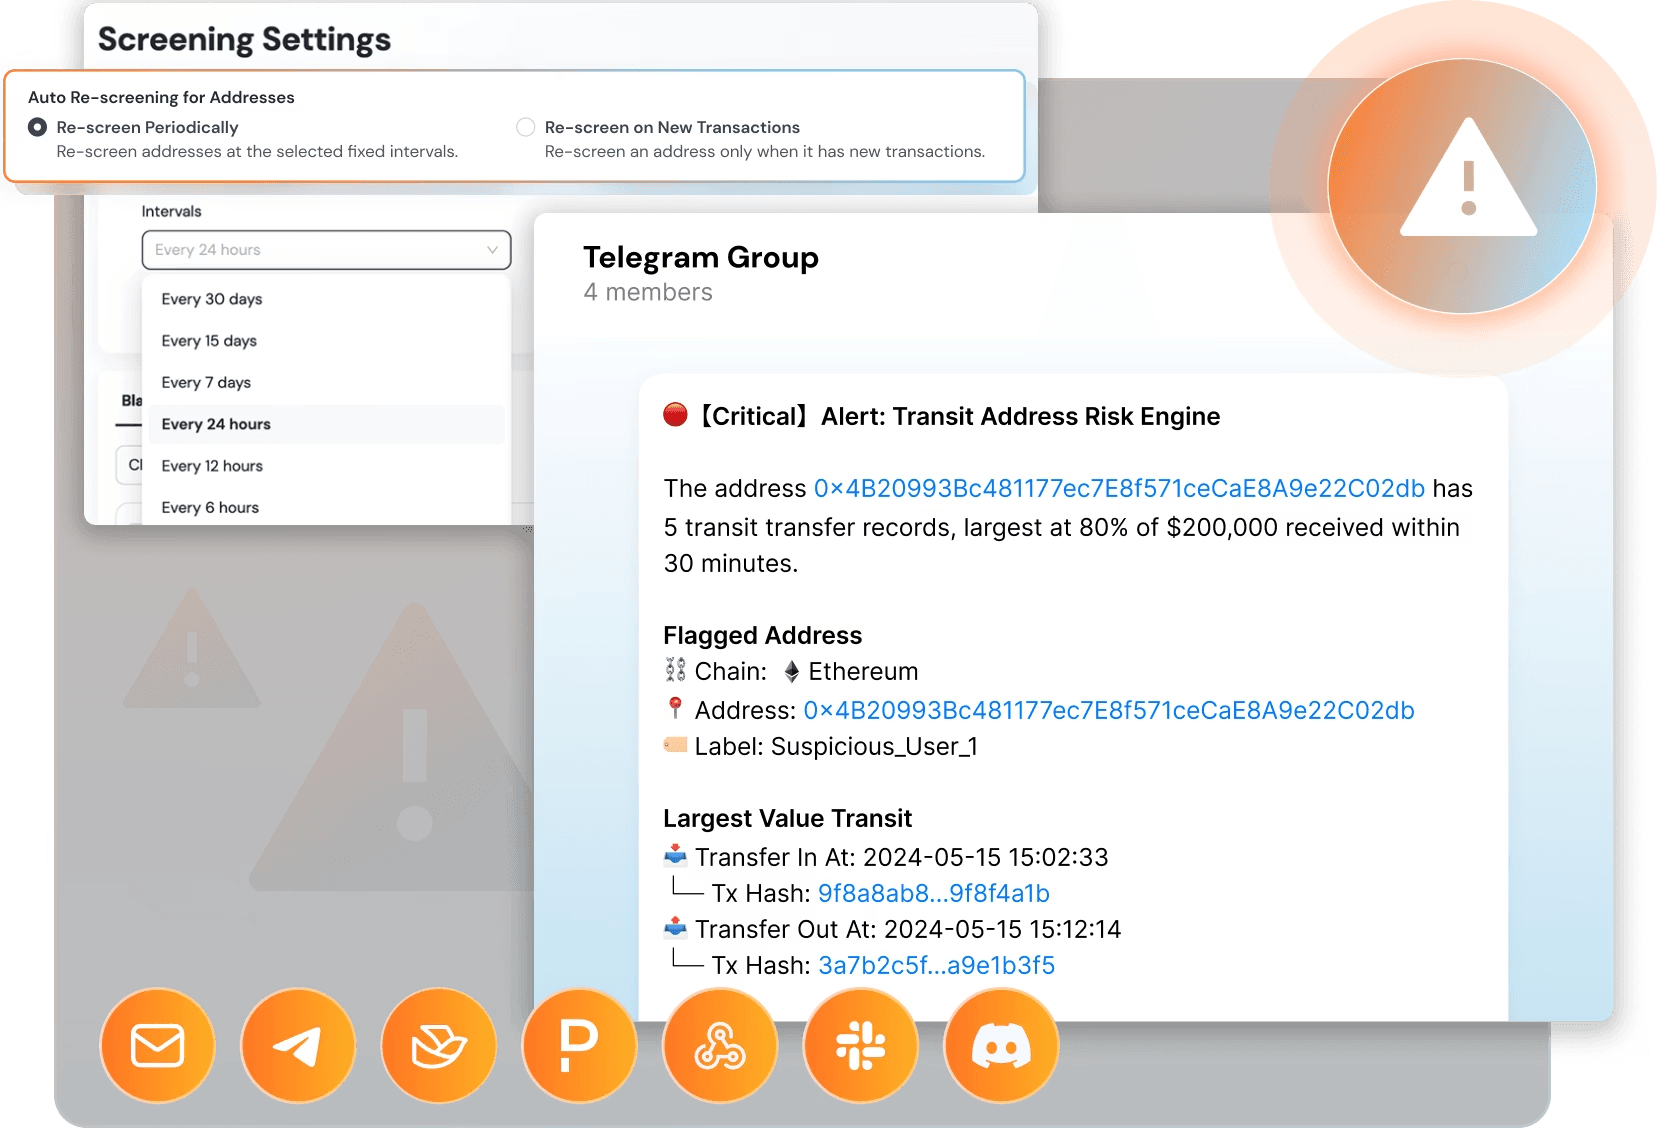Screen dimensions: 1659x1128
Task: Click the Telegram Group header
Action: [701, 257]
